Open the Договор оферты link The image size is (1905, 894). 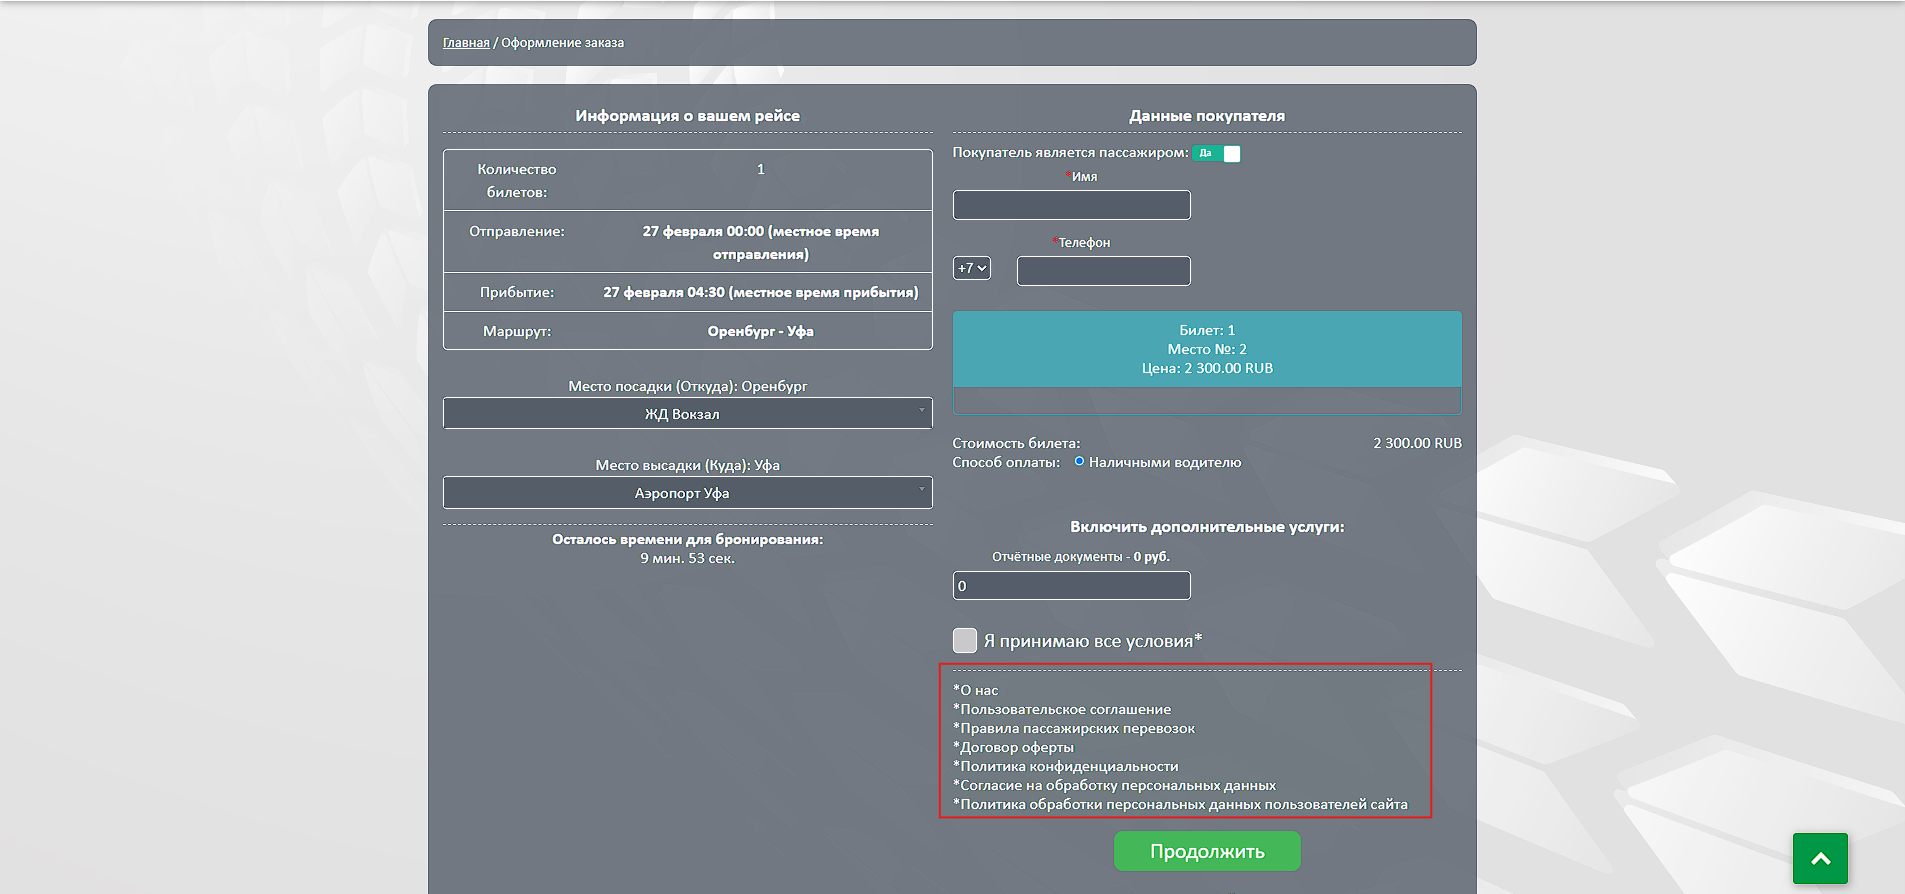(x=1016, y=747)
